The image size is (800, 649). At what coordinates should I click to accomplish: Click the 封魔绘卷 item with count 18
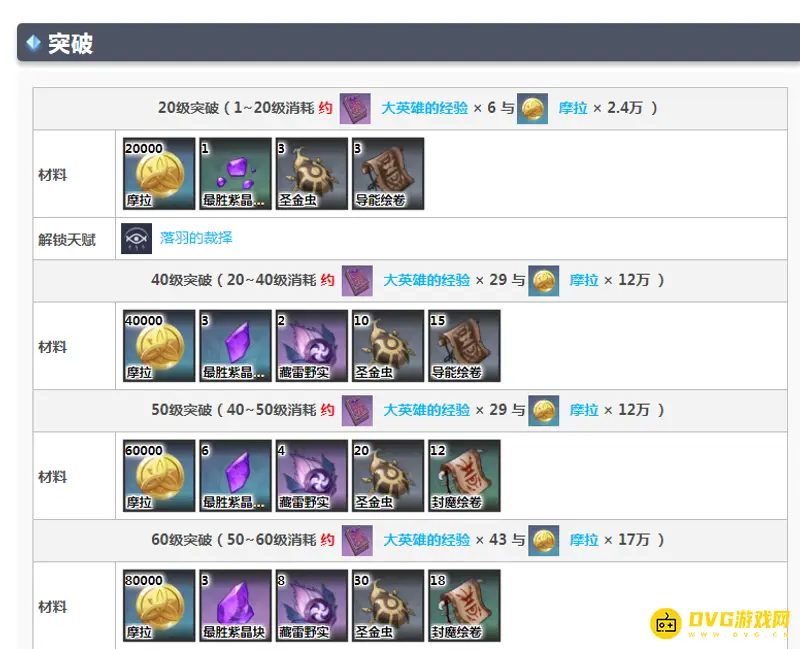click(x=464, y=606)
